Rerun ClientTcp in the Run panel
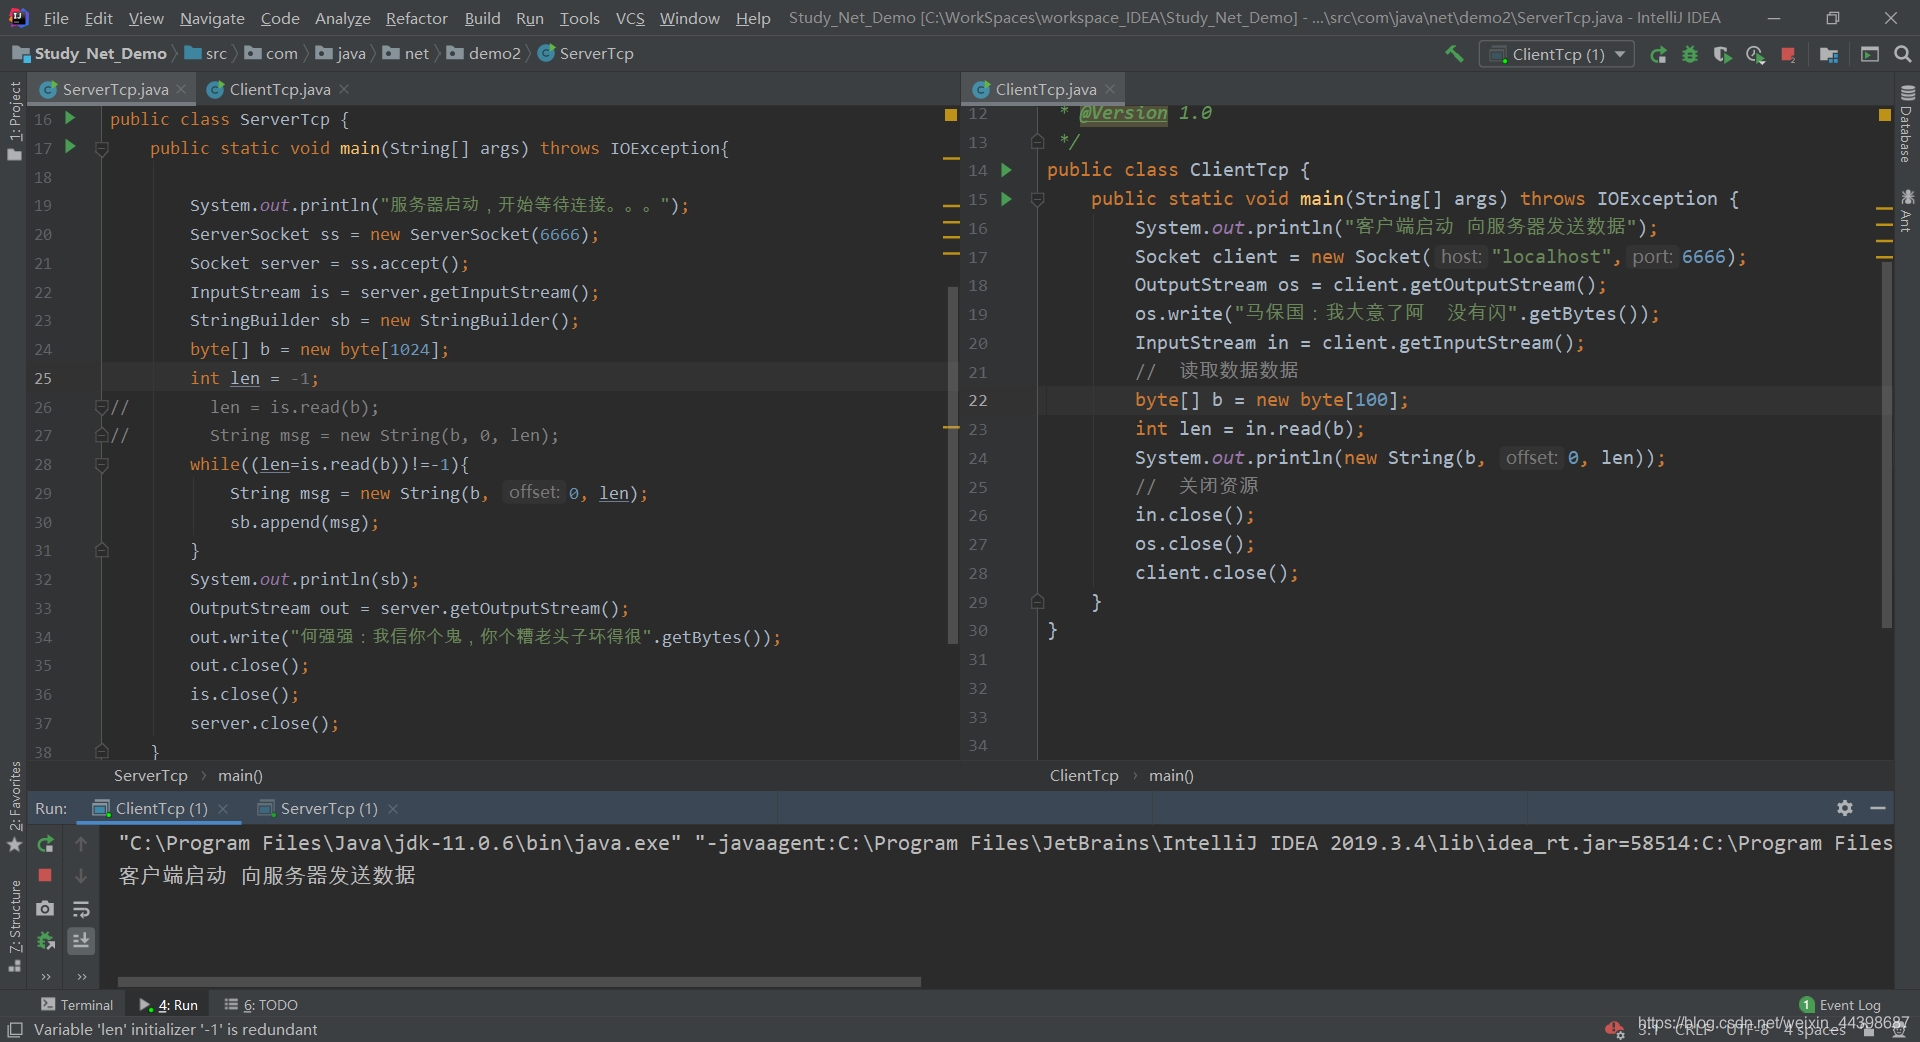1920x1042 pixels. point(45,844)
